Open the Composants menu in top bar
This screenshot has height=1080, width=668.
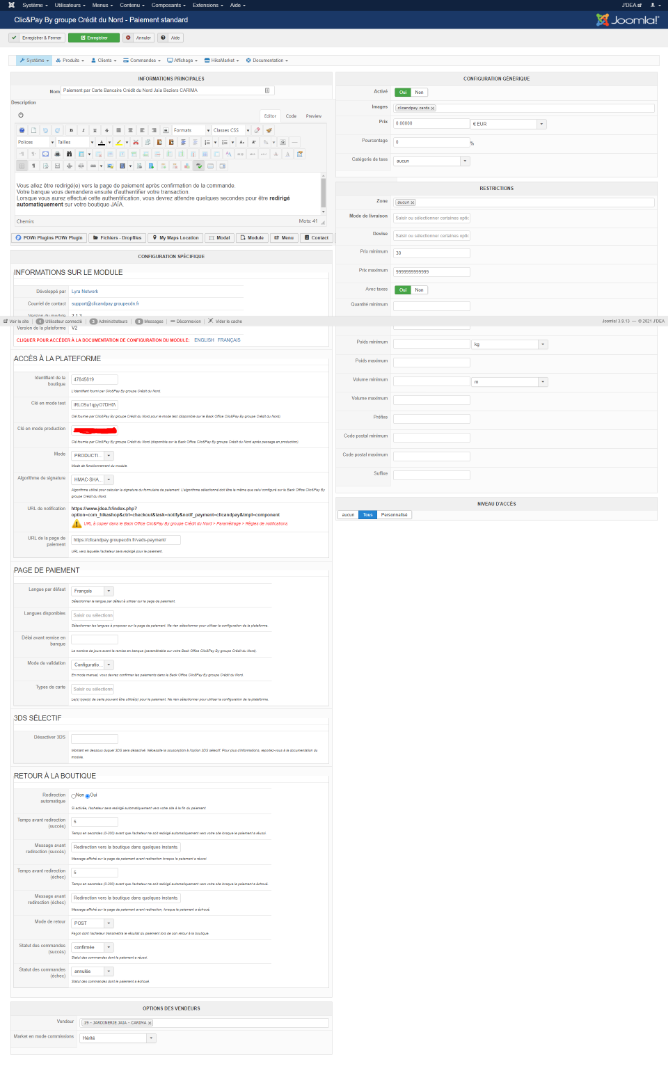169,5
